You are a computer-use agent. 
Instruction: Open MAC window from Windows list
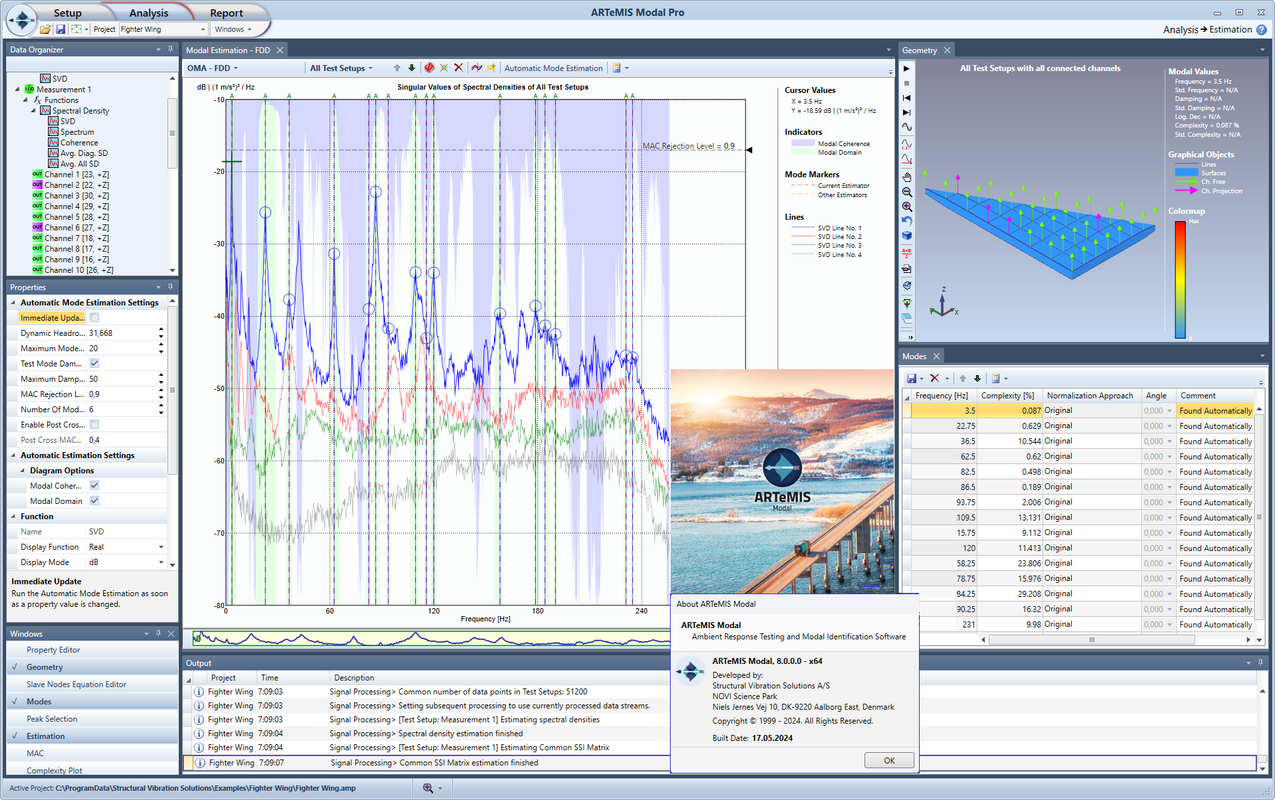90,753
